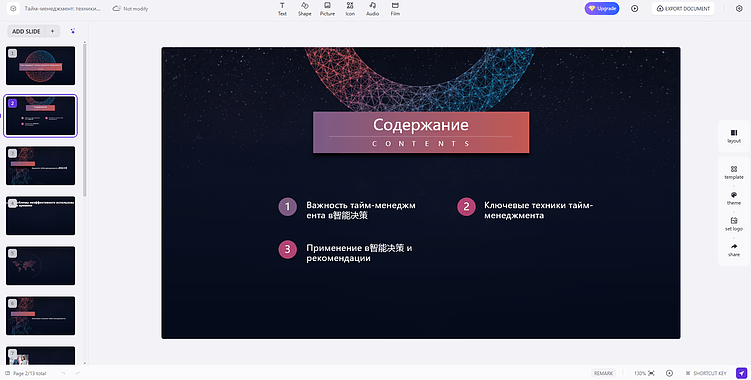751x380 pixels.
Task: Click the 'Not modify' status text
Action: click(136, 9)
